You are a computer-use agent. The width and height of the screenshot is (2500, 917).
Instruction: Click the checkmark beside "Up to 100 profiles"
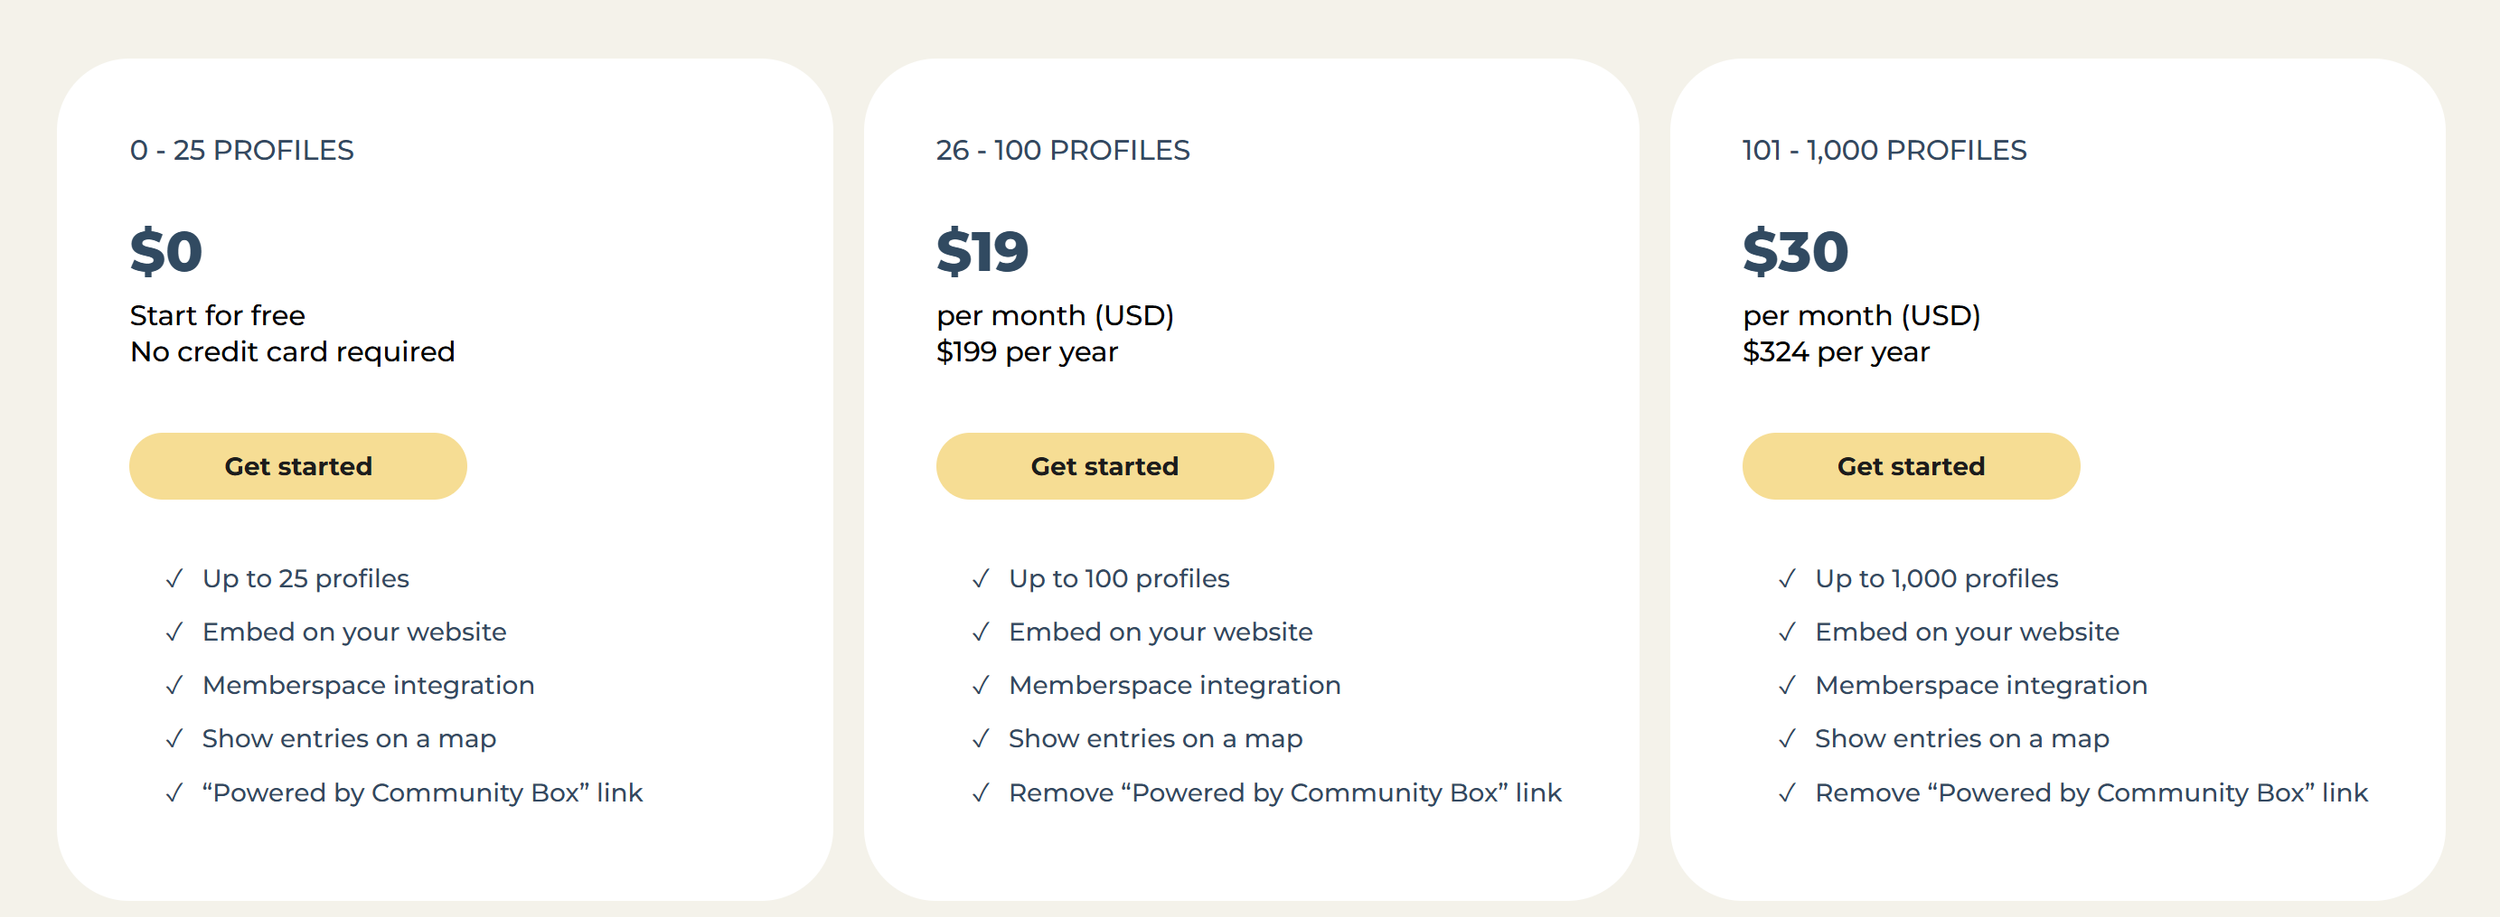981,579
